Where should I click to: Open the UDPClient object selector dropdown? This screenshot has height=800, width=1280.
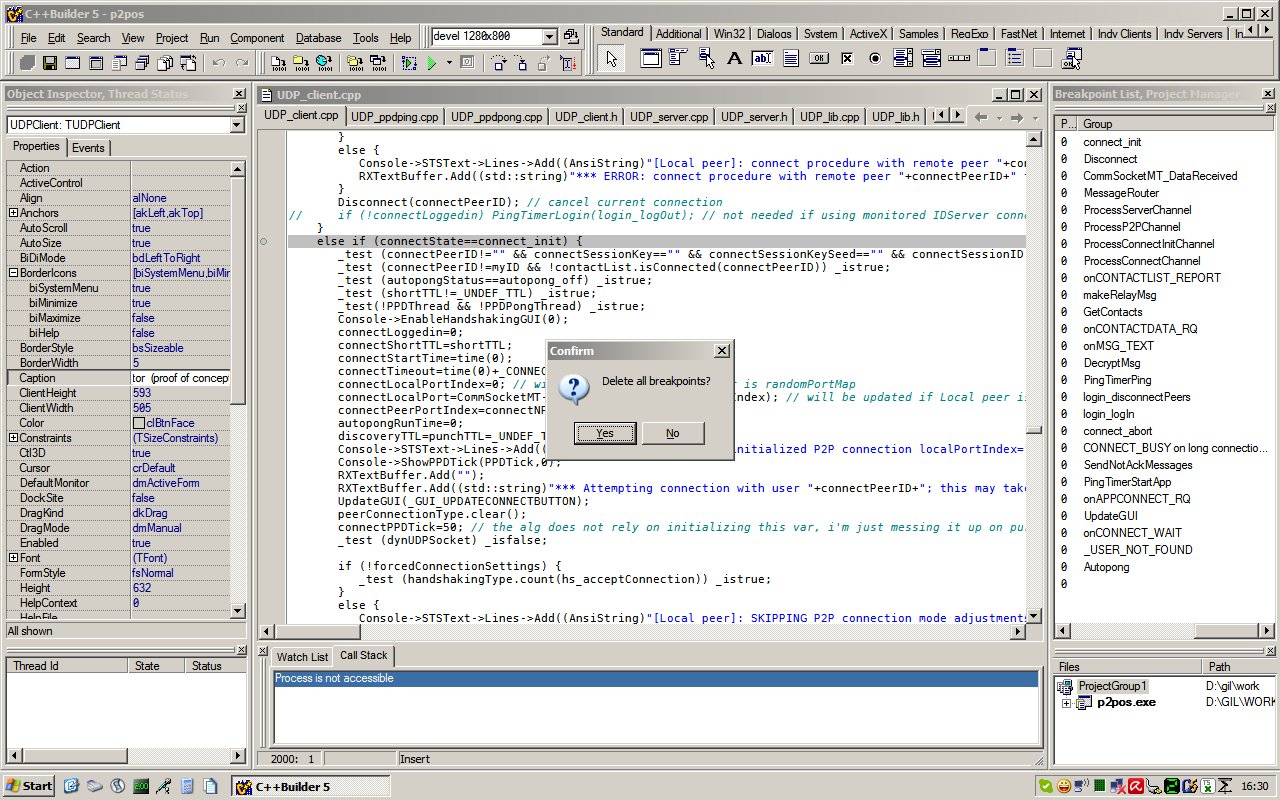click(237, 125)
